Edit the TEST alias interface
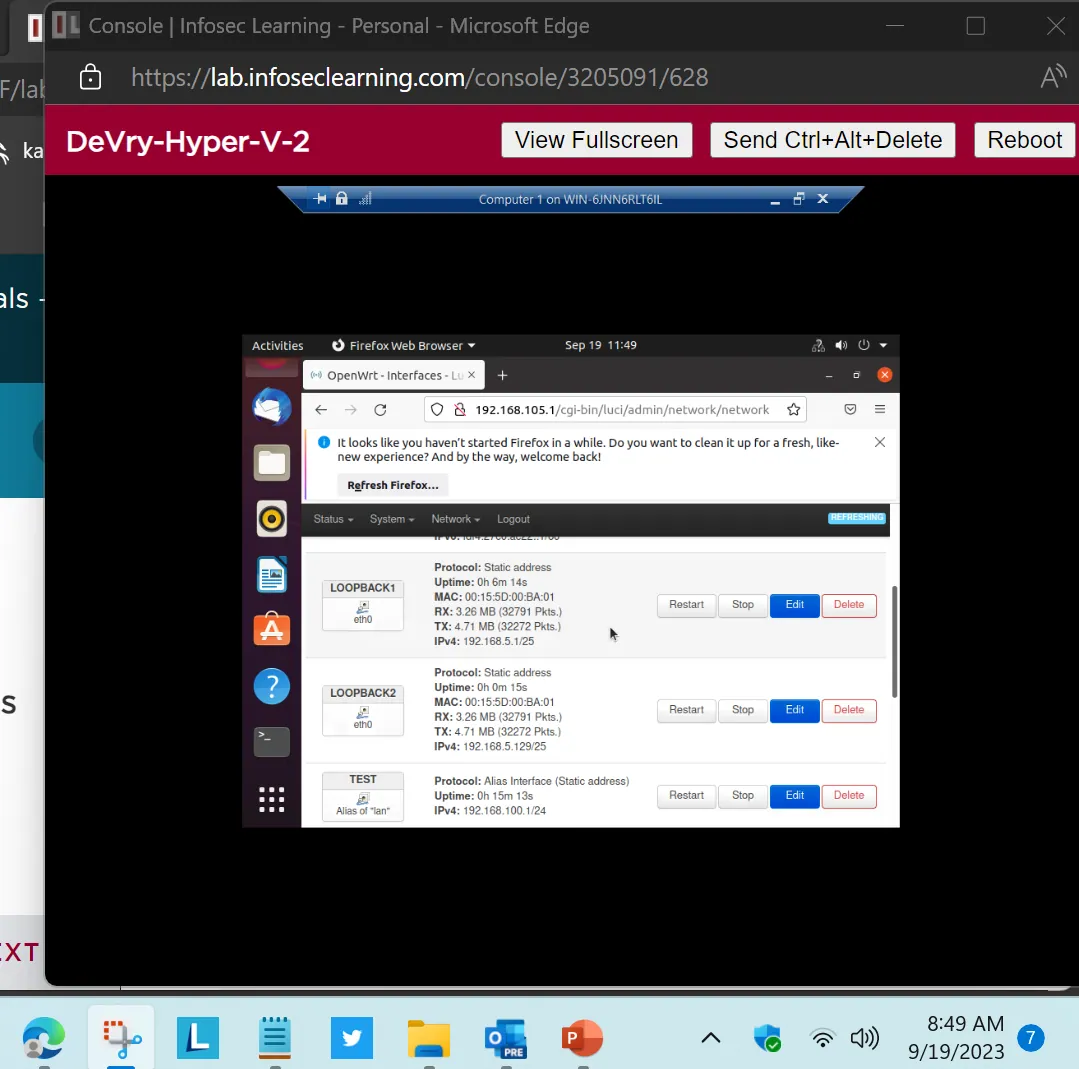 pyautogui.click(x=794, y=796)
